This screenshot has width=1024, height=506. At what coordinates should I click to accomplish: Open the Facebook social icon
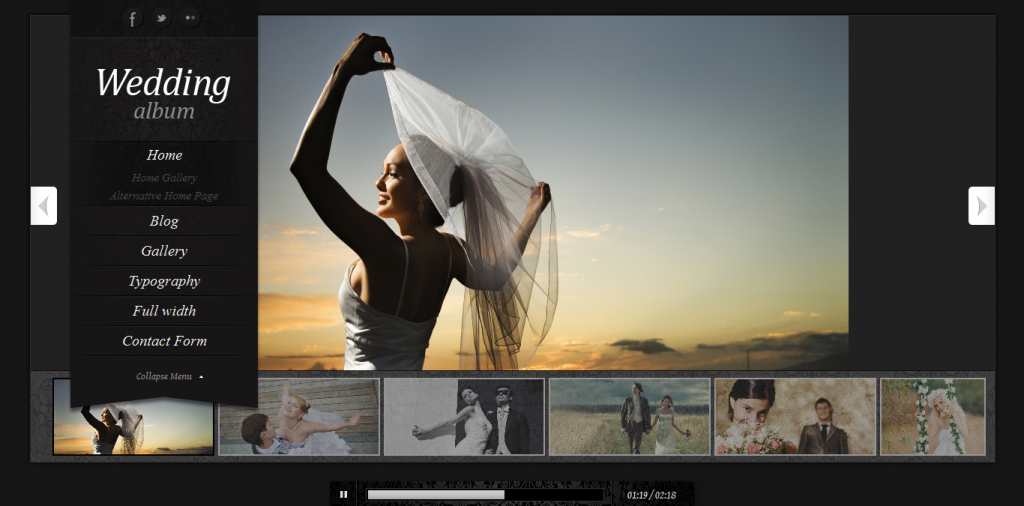click(132, 18)
